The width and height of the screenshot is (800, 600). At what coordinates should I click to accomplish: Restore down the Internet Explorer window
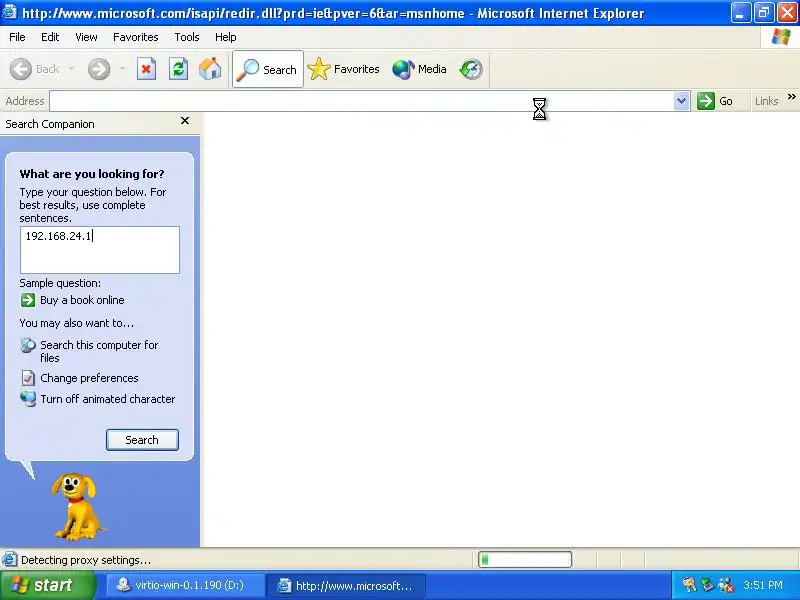[764, 13]
